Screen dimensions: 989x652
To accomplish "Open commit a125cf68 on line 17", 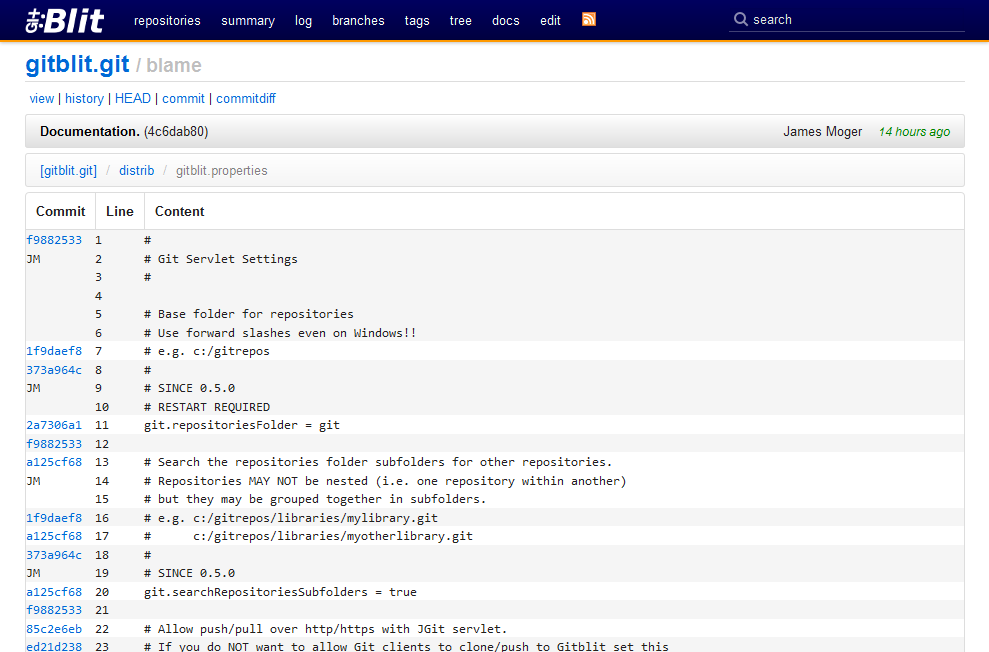I will 54,536.
